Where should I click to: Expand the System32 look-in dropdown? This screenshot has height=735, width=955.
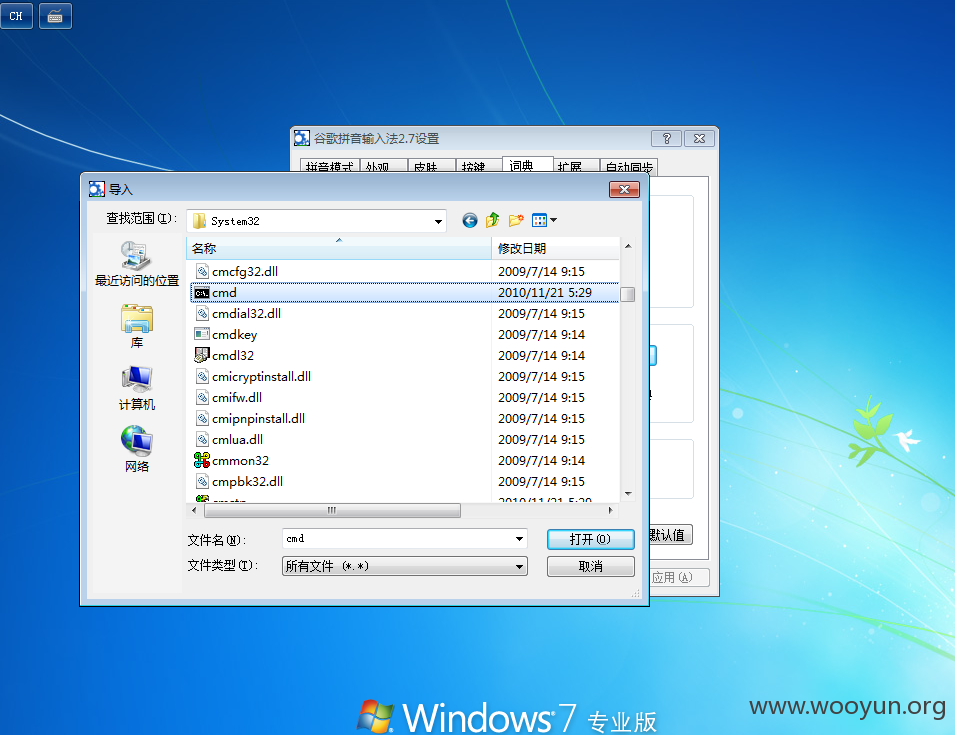pyautogui.click(x=438, y=221)
